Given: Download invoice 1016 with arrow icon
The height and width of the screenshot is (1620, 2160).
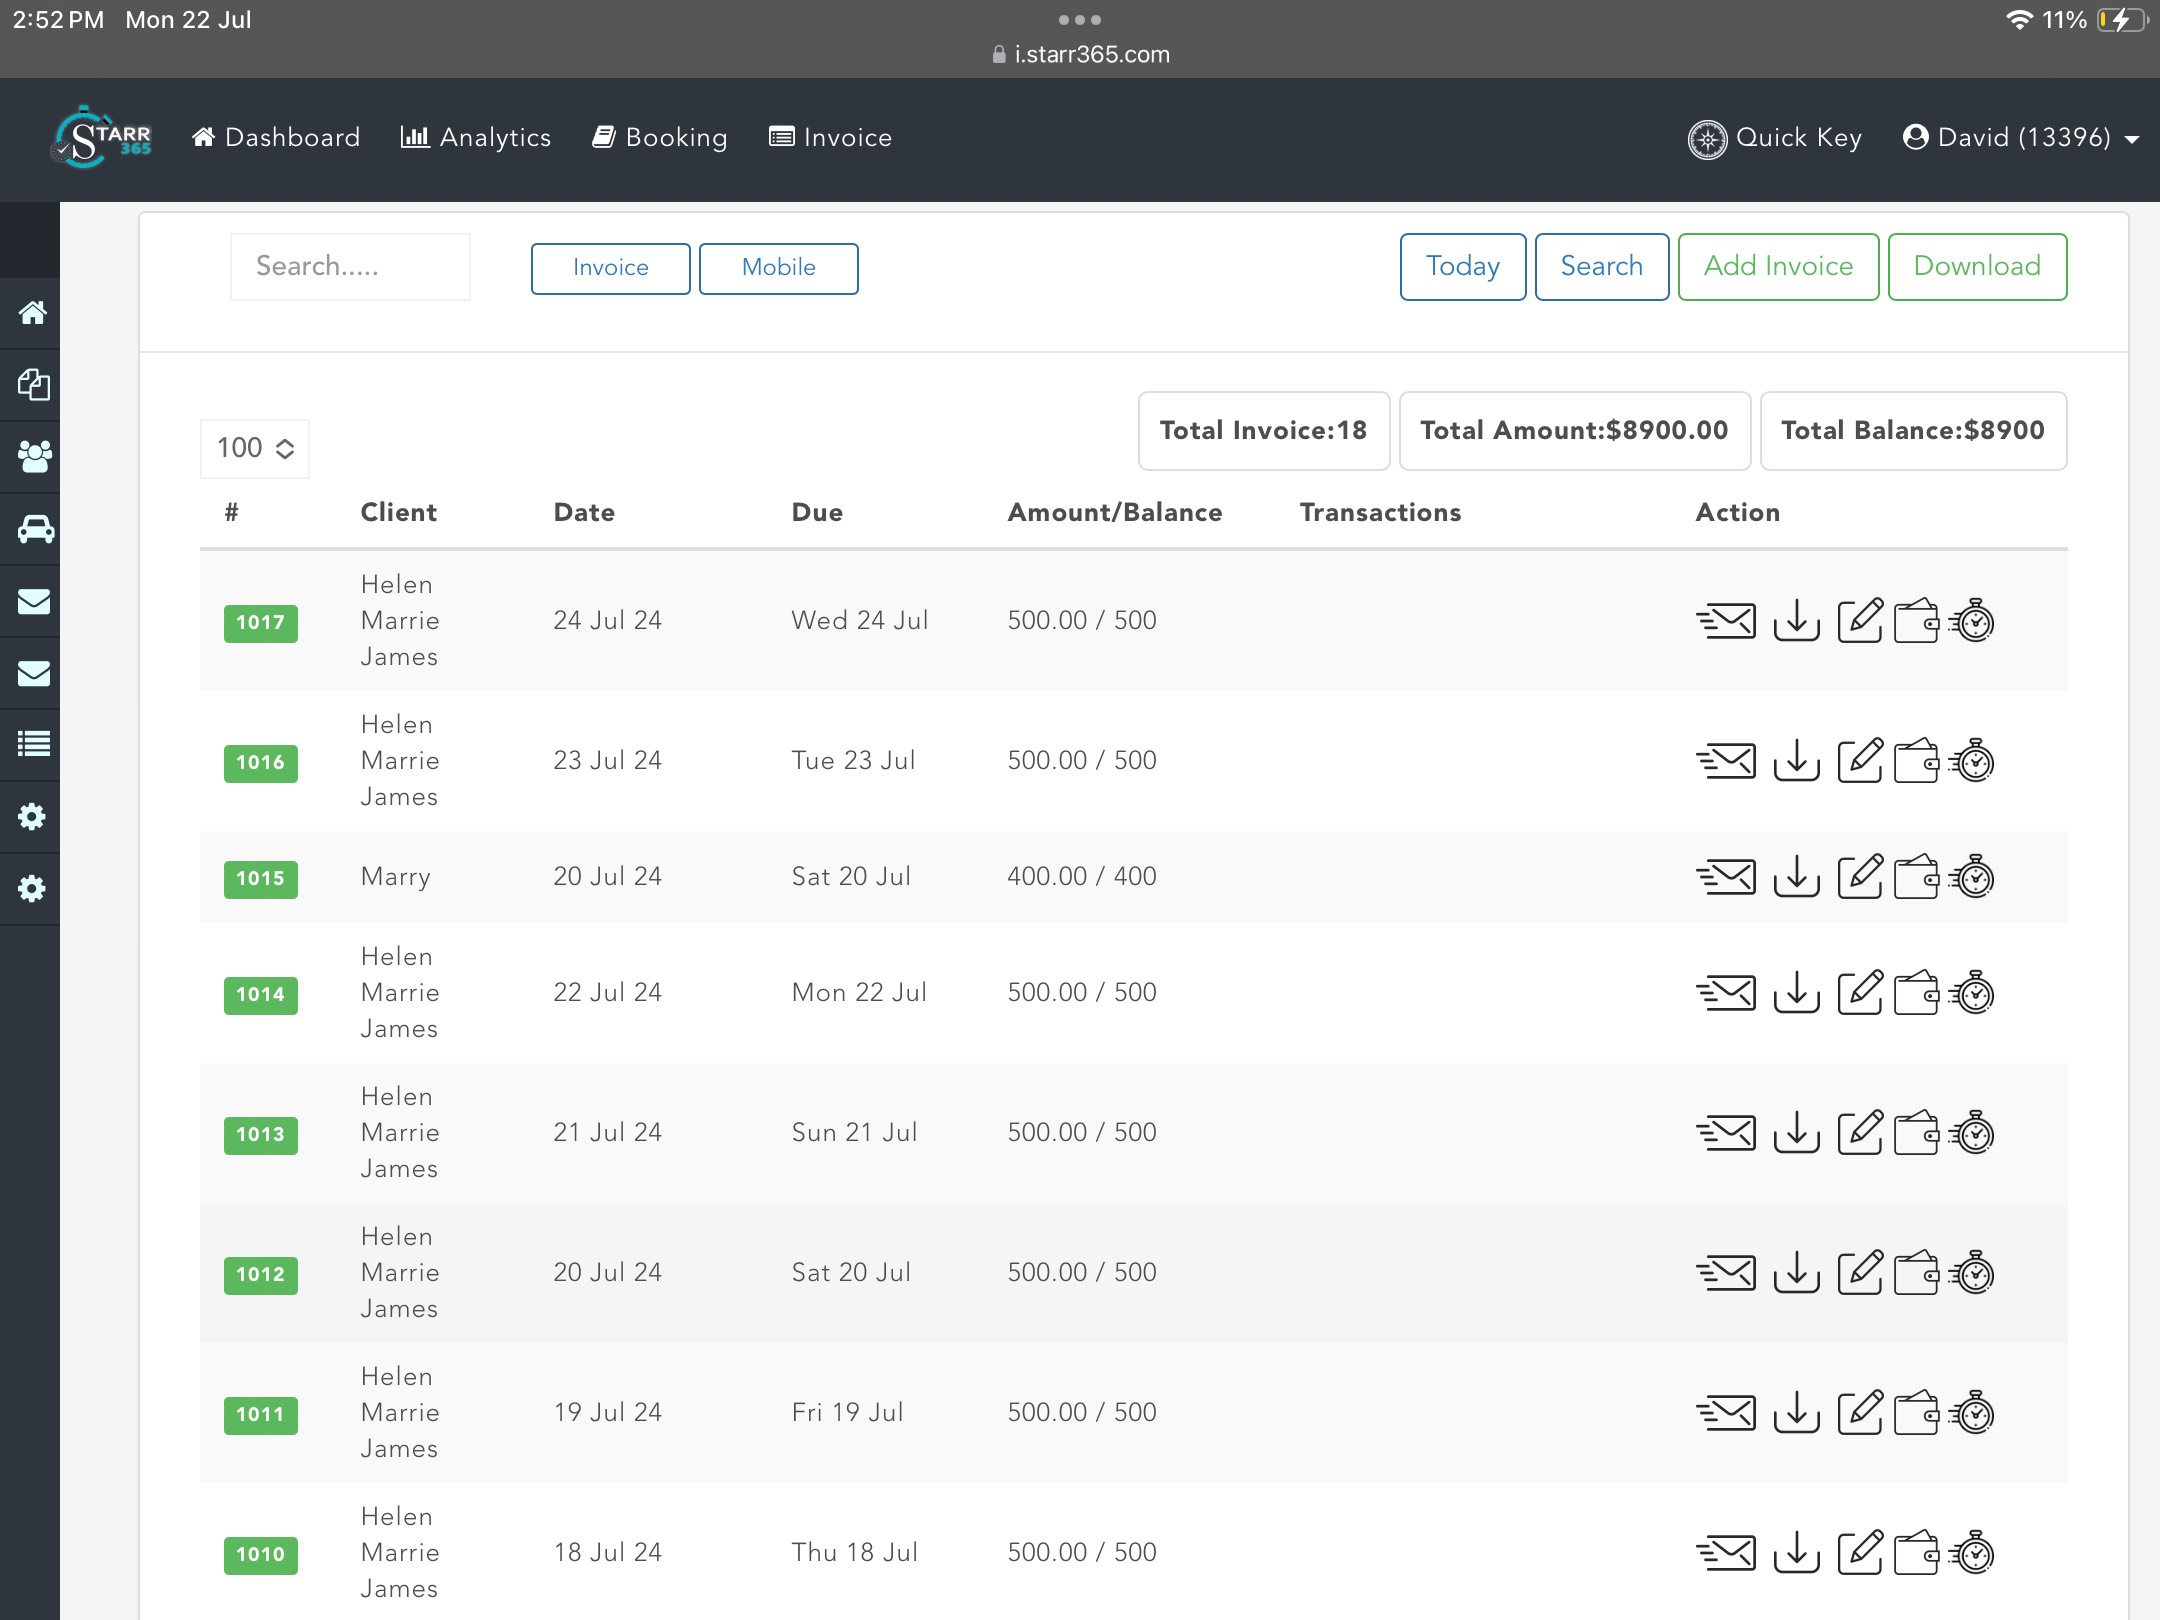Looking at the screenshot, I should coord(1796,761).
